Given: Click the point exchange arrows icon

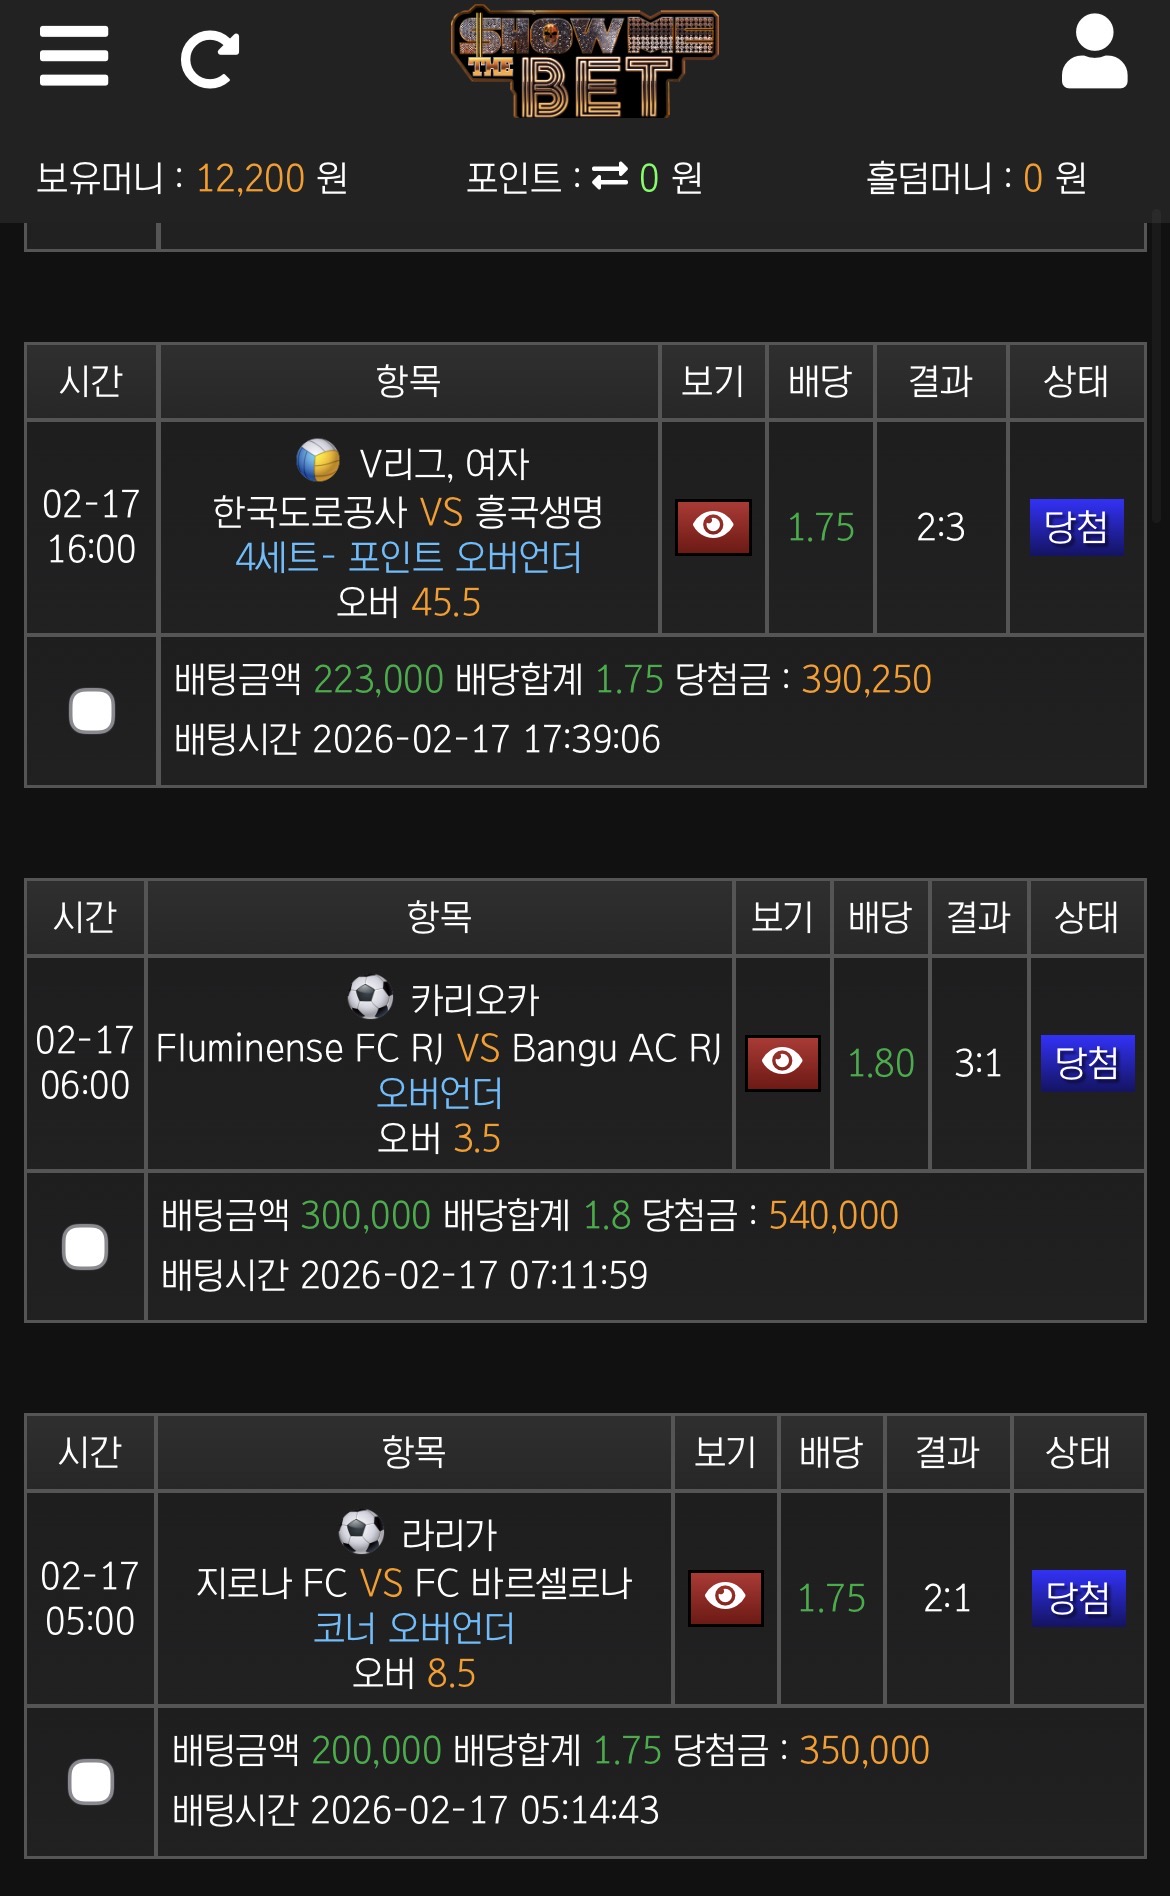Looking at the screenshot, I should pos(610,177).
